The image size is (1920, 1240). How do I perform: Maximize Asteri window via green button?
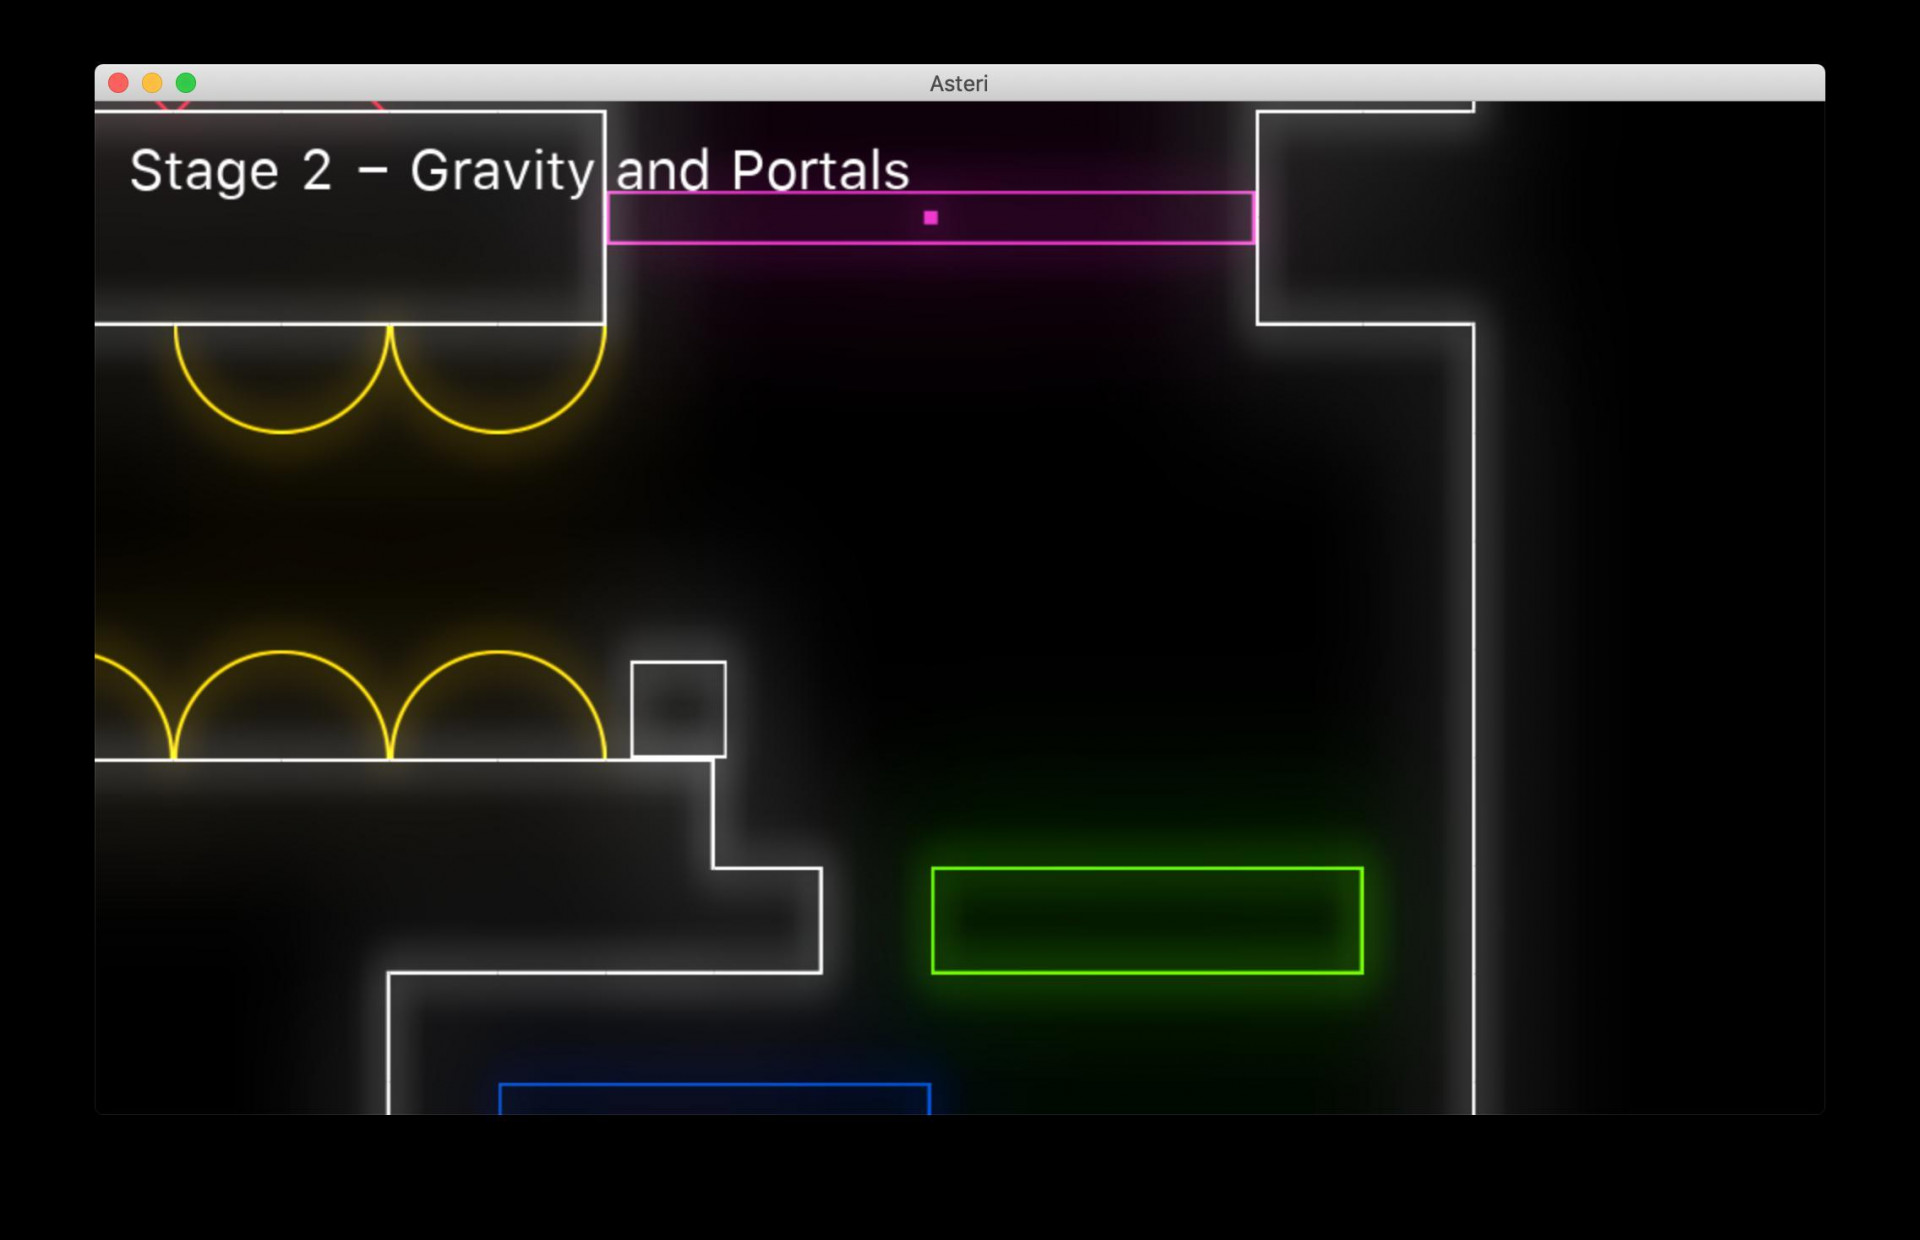point(186,83)
